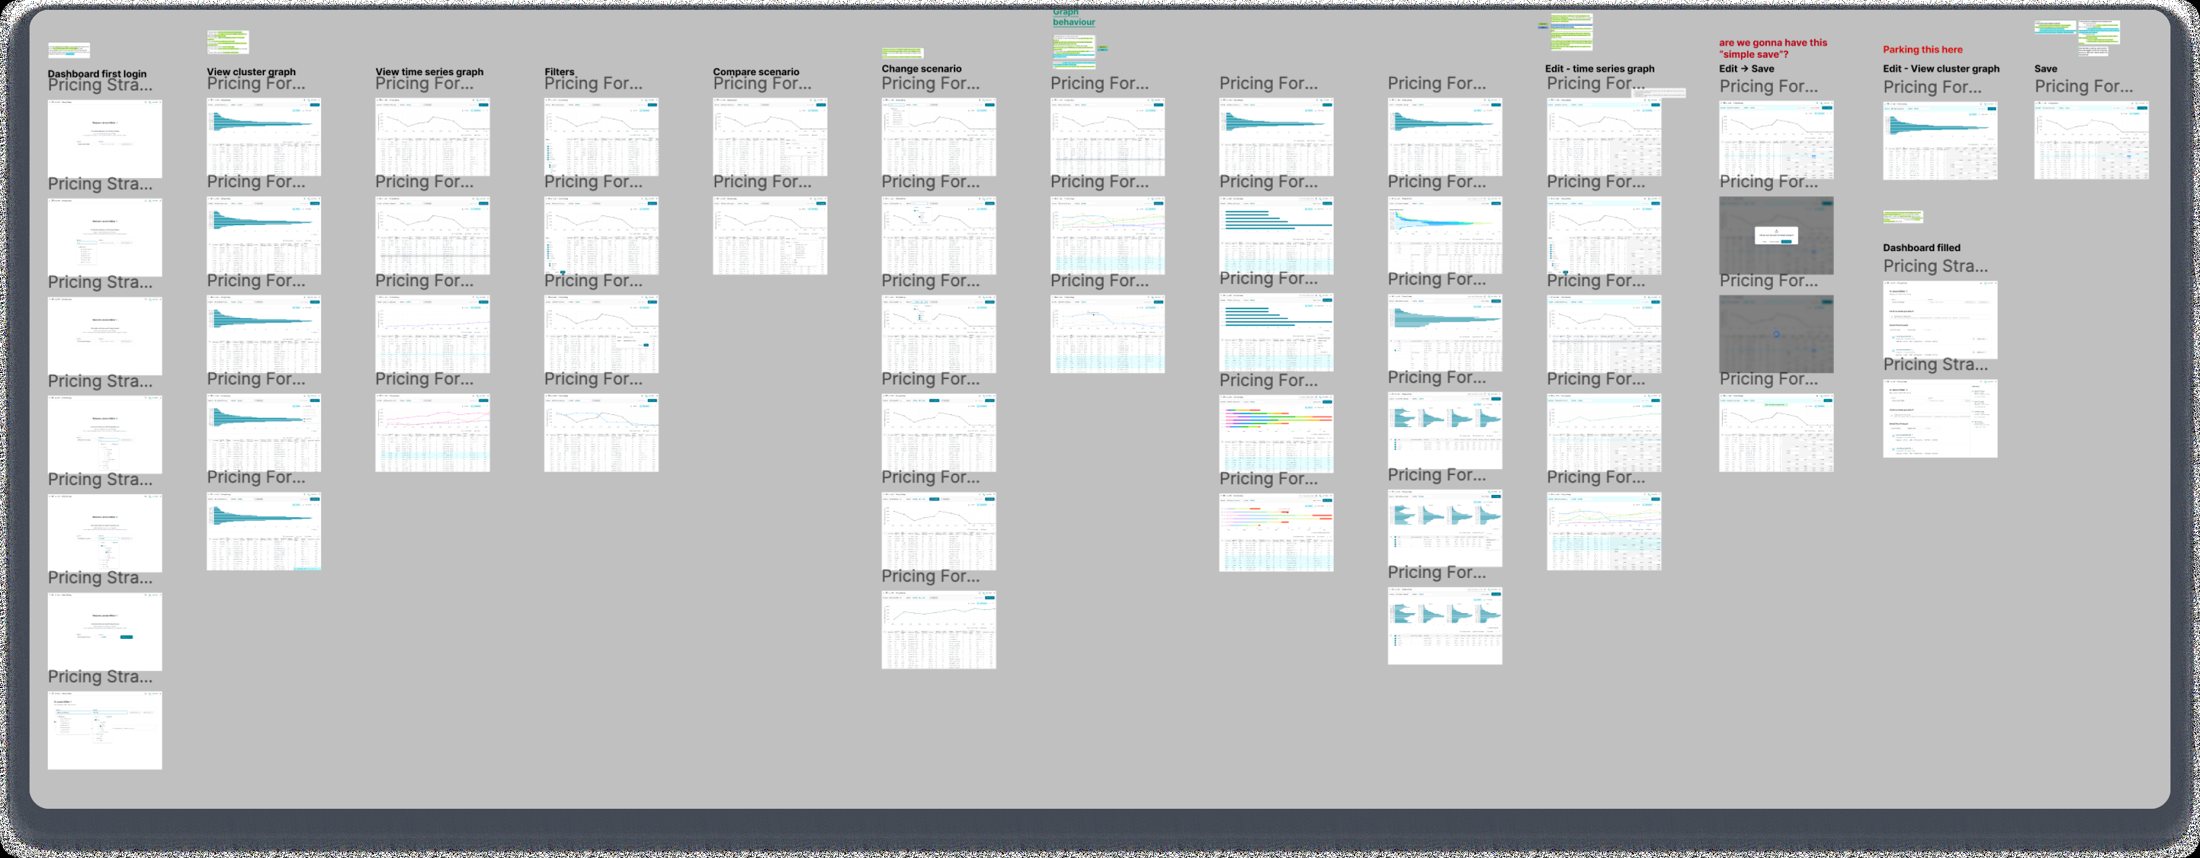Select green sticky note above 'Dashboard first login'
This screenshot has width=2200, height=858.
coord(69,50)
